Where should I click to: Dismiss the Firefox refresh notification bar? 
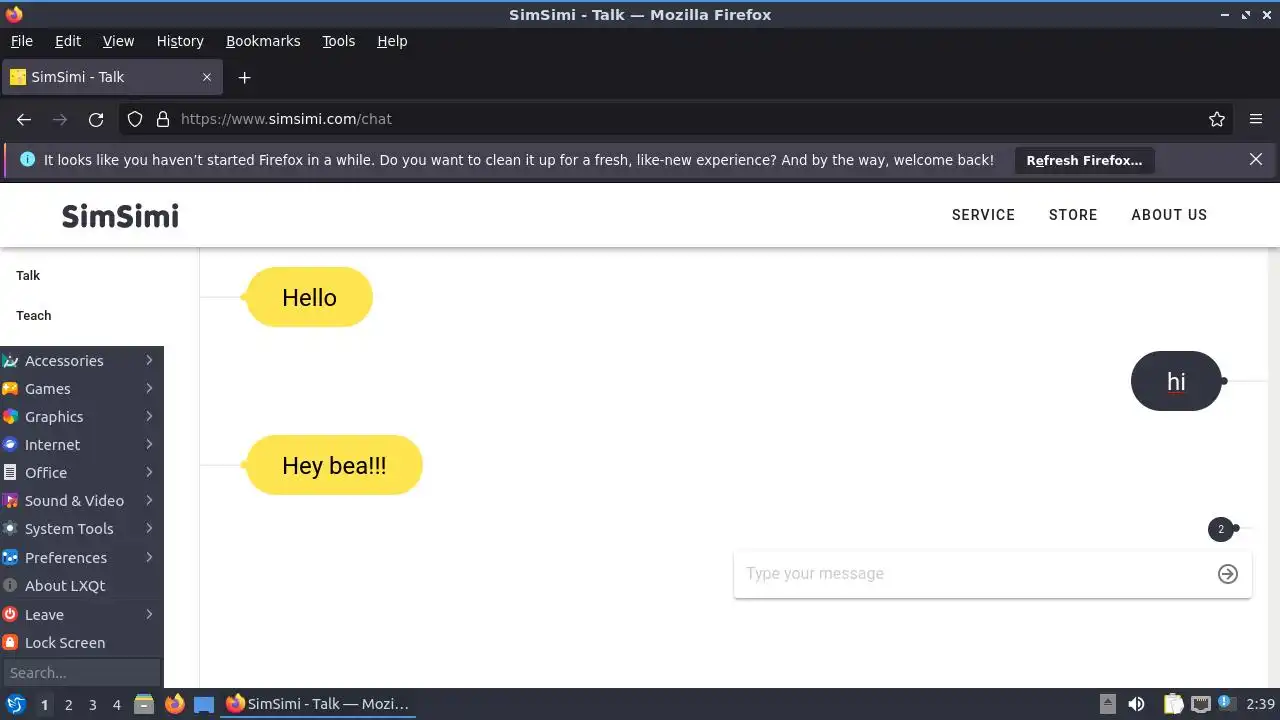(x=1256, y=159)
